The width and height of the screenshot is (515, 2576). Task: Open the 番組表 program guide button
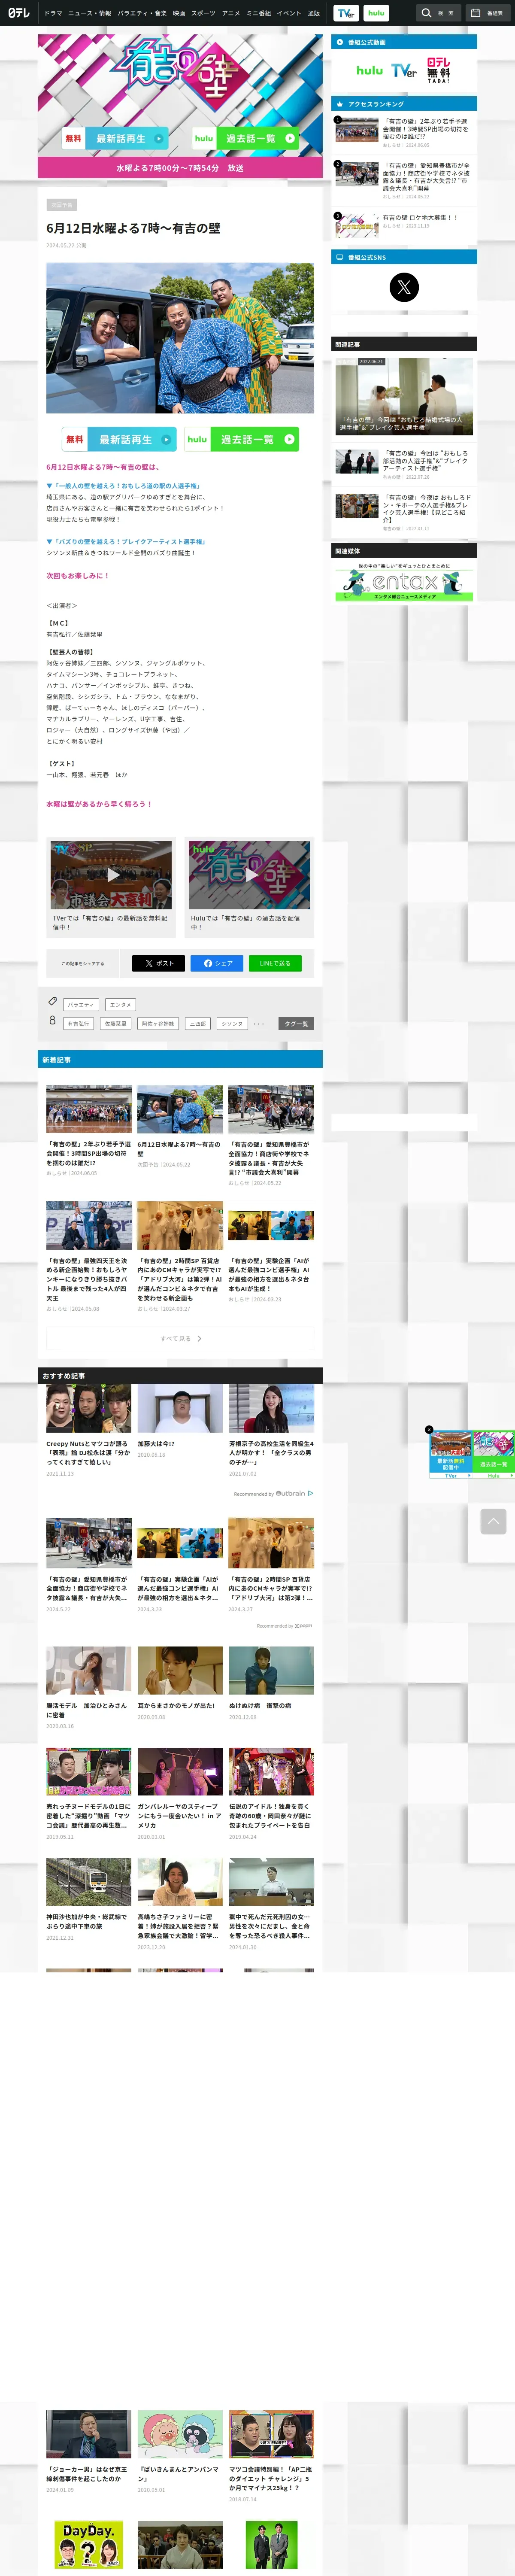tap(487, 13)
